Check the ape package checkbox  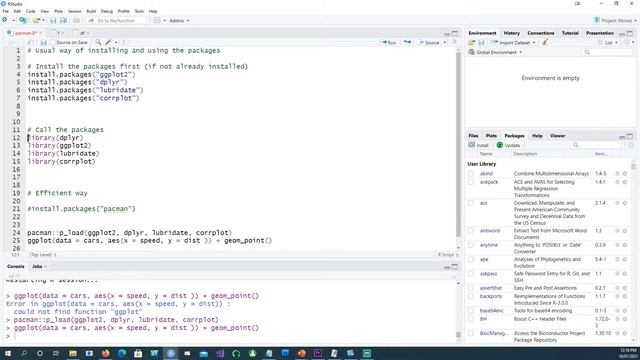(471, 259)
